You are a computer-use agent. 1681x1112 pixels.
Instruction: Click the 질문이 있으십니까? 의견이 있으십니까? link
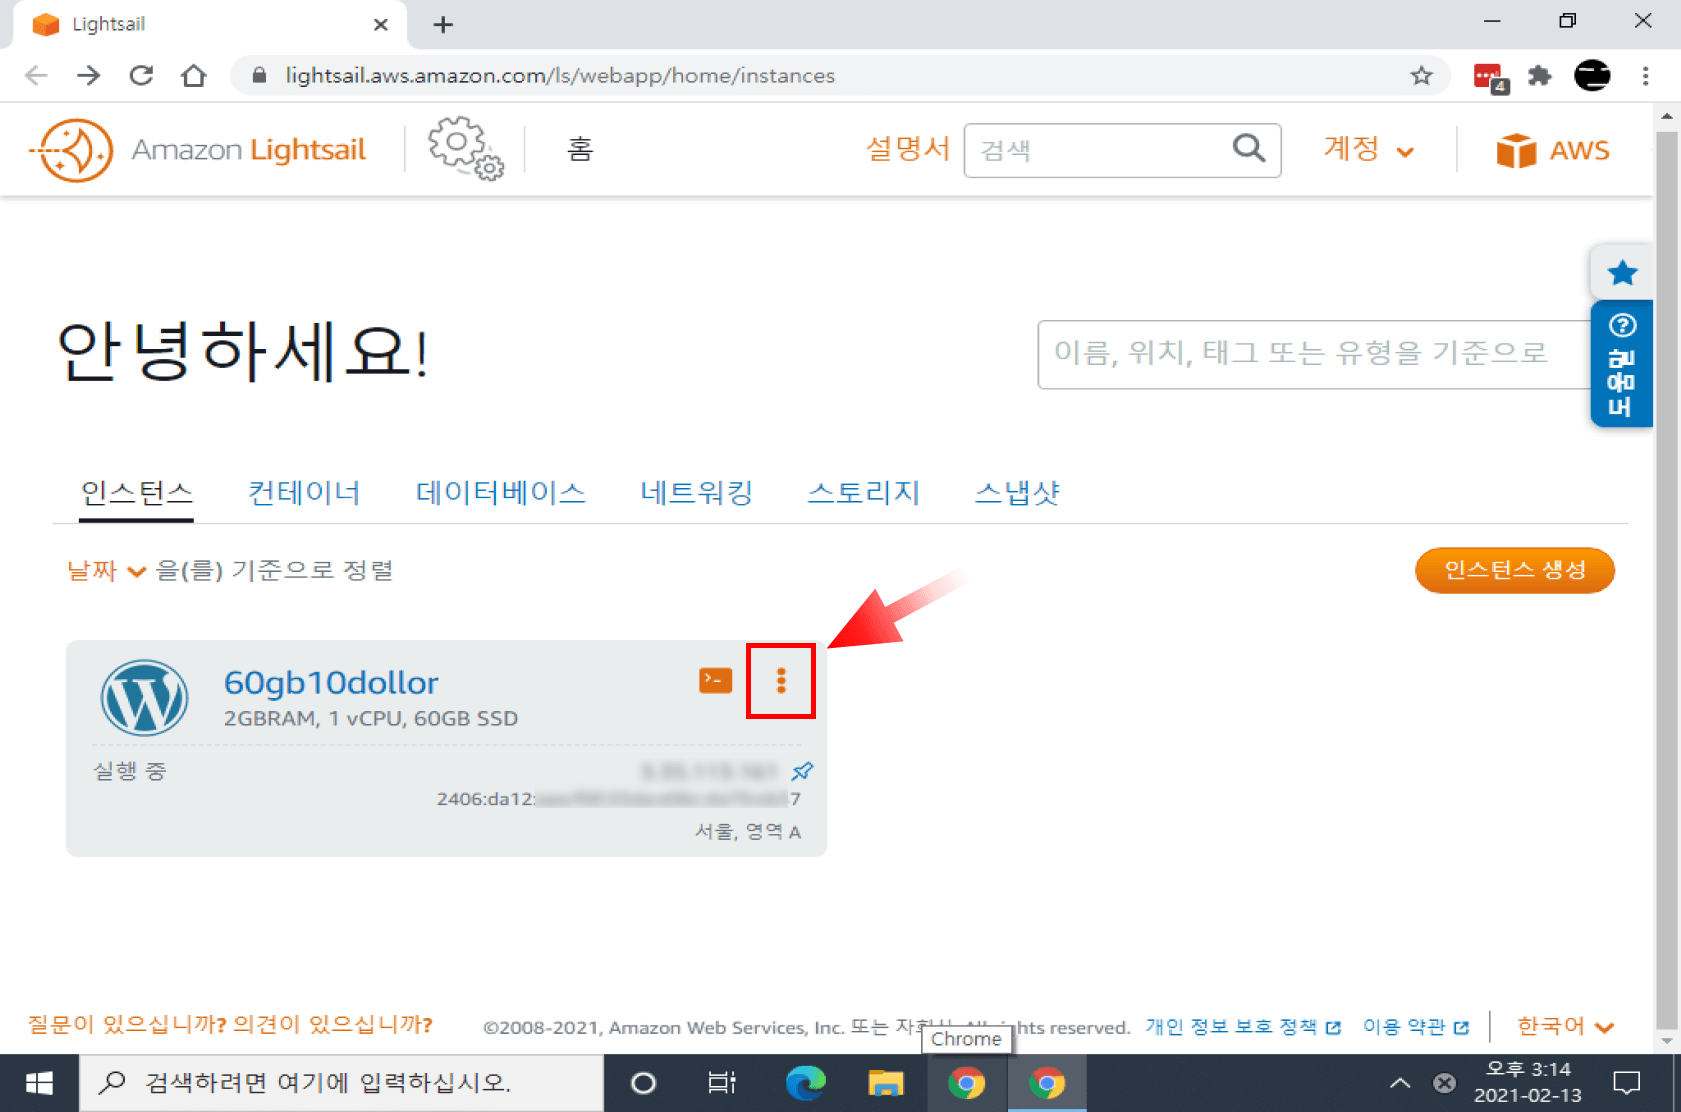(x=230, y=1025)
